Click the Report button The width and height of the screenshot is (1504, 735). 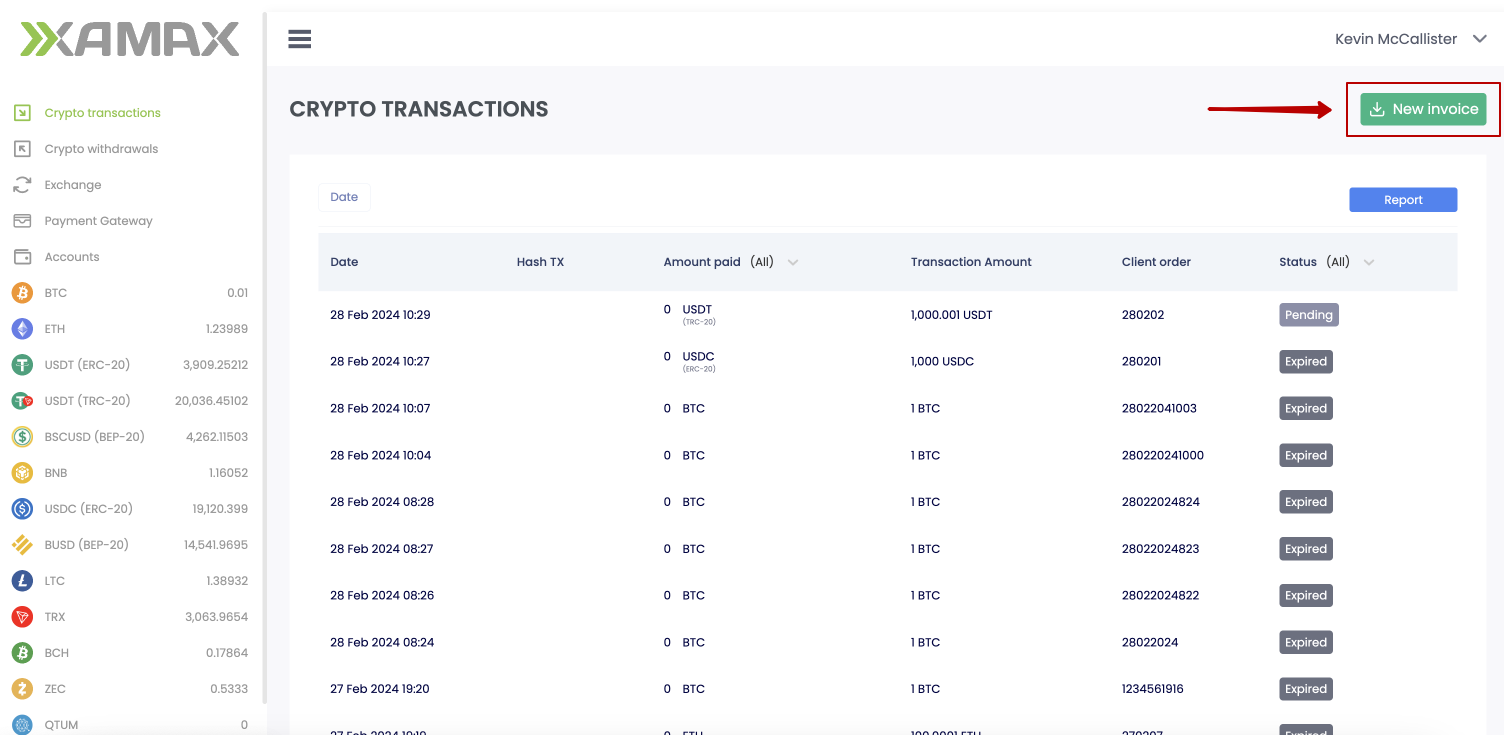tap(1403, 200)
